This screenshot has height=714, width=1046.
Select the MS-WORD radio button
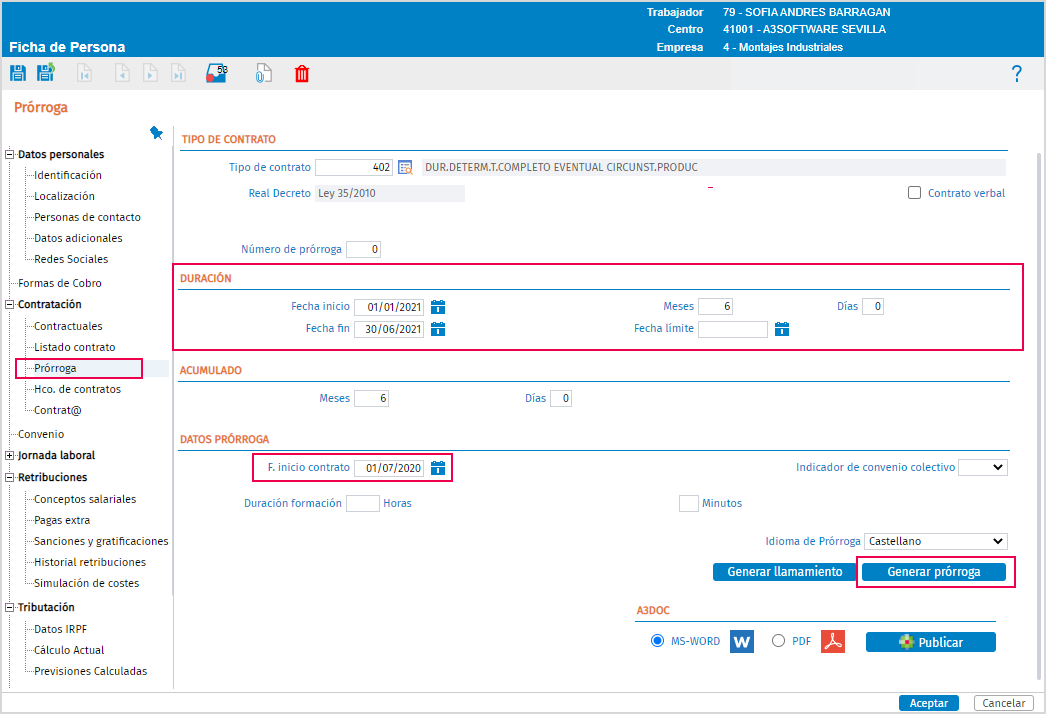pos(657,641)
